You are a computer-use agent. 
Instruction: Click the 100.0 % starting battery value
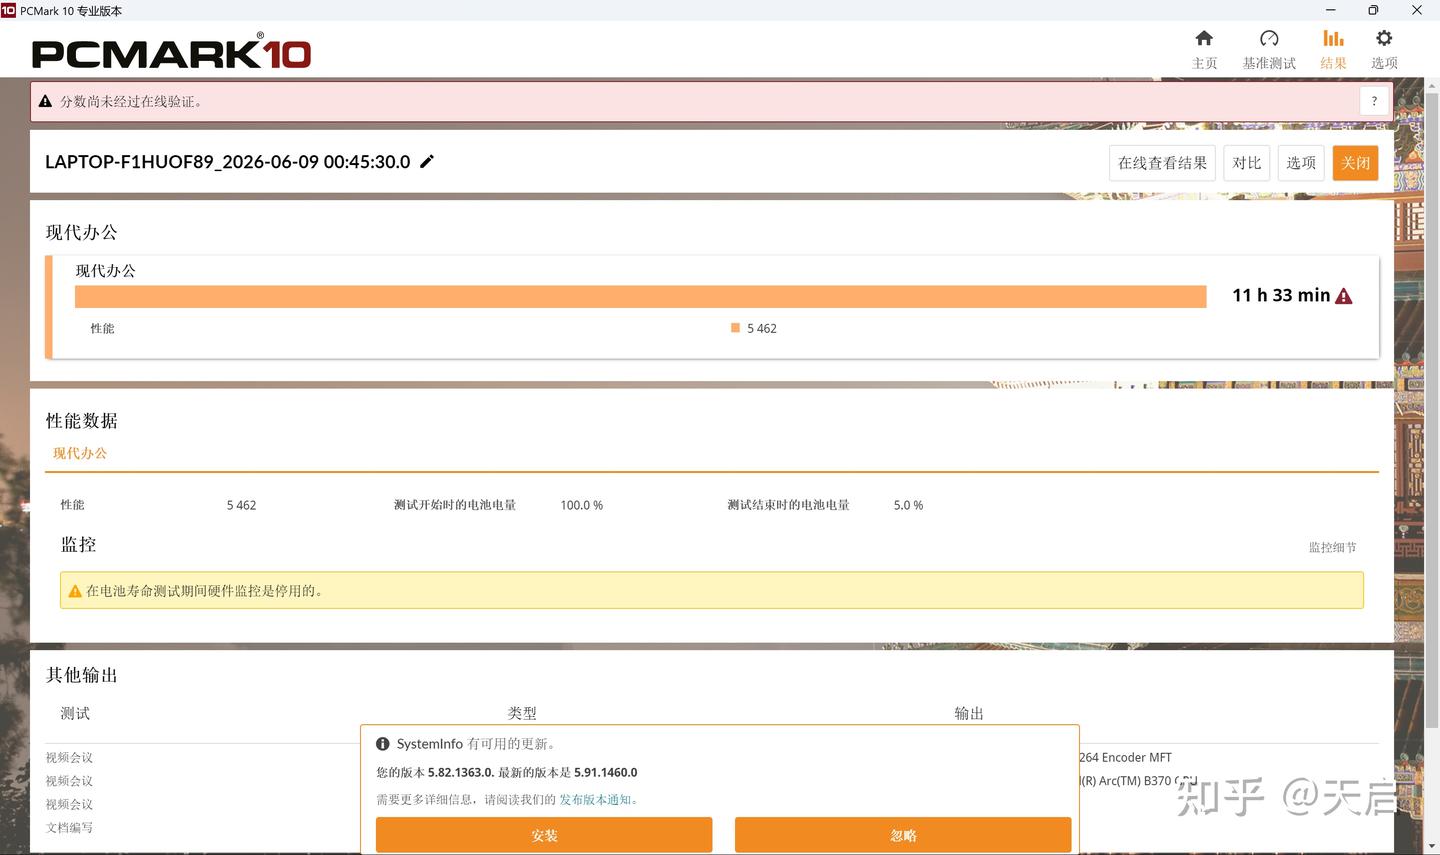582,505
